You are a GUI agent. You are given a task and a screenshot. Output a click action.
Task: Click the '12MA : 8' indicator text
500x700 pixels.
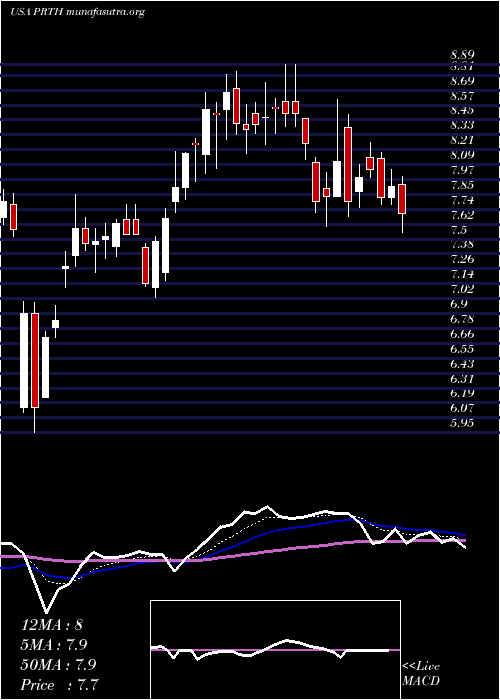tap(52, 625)
